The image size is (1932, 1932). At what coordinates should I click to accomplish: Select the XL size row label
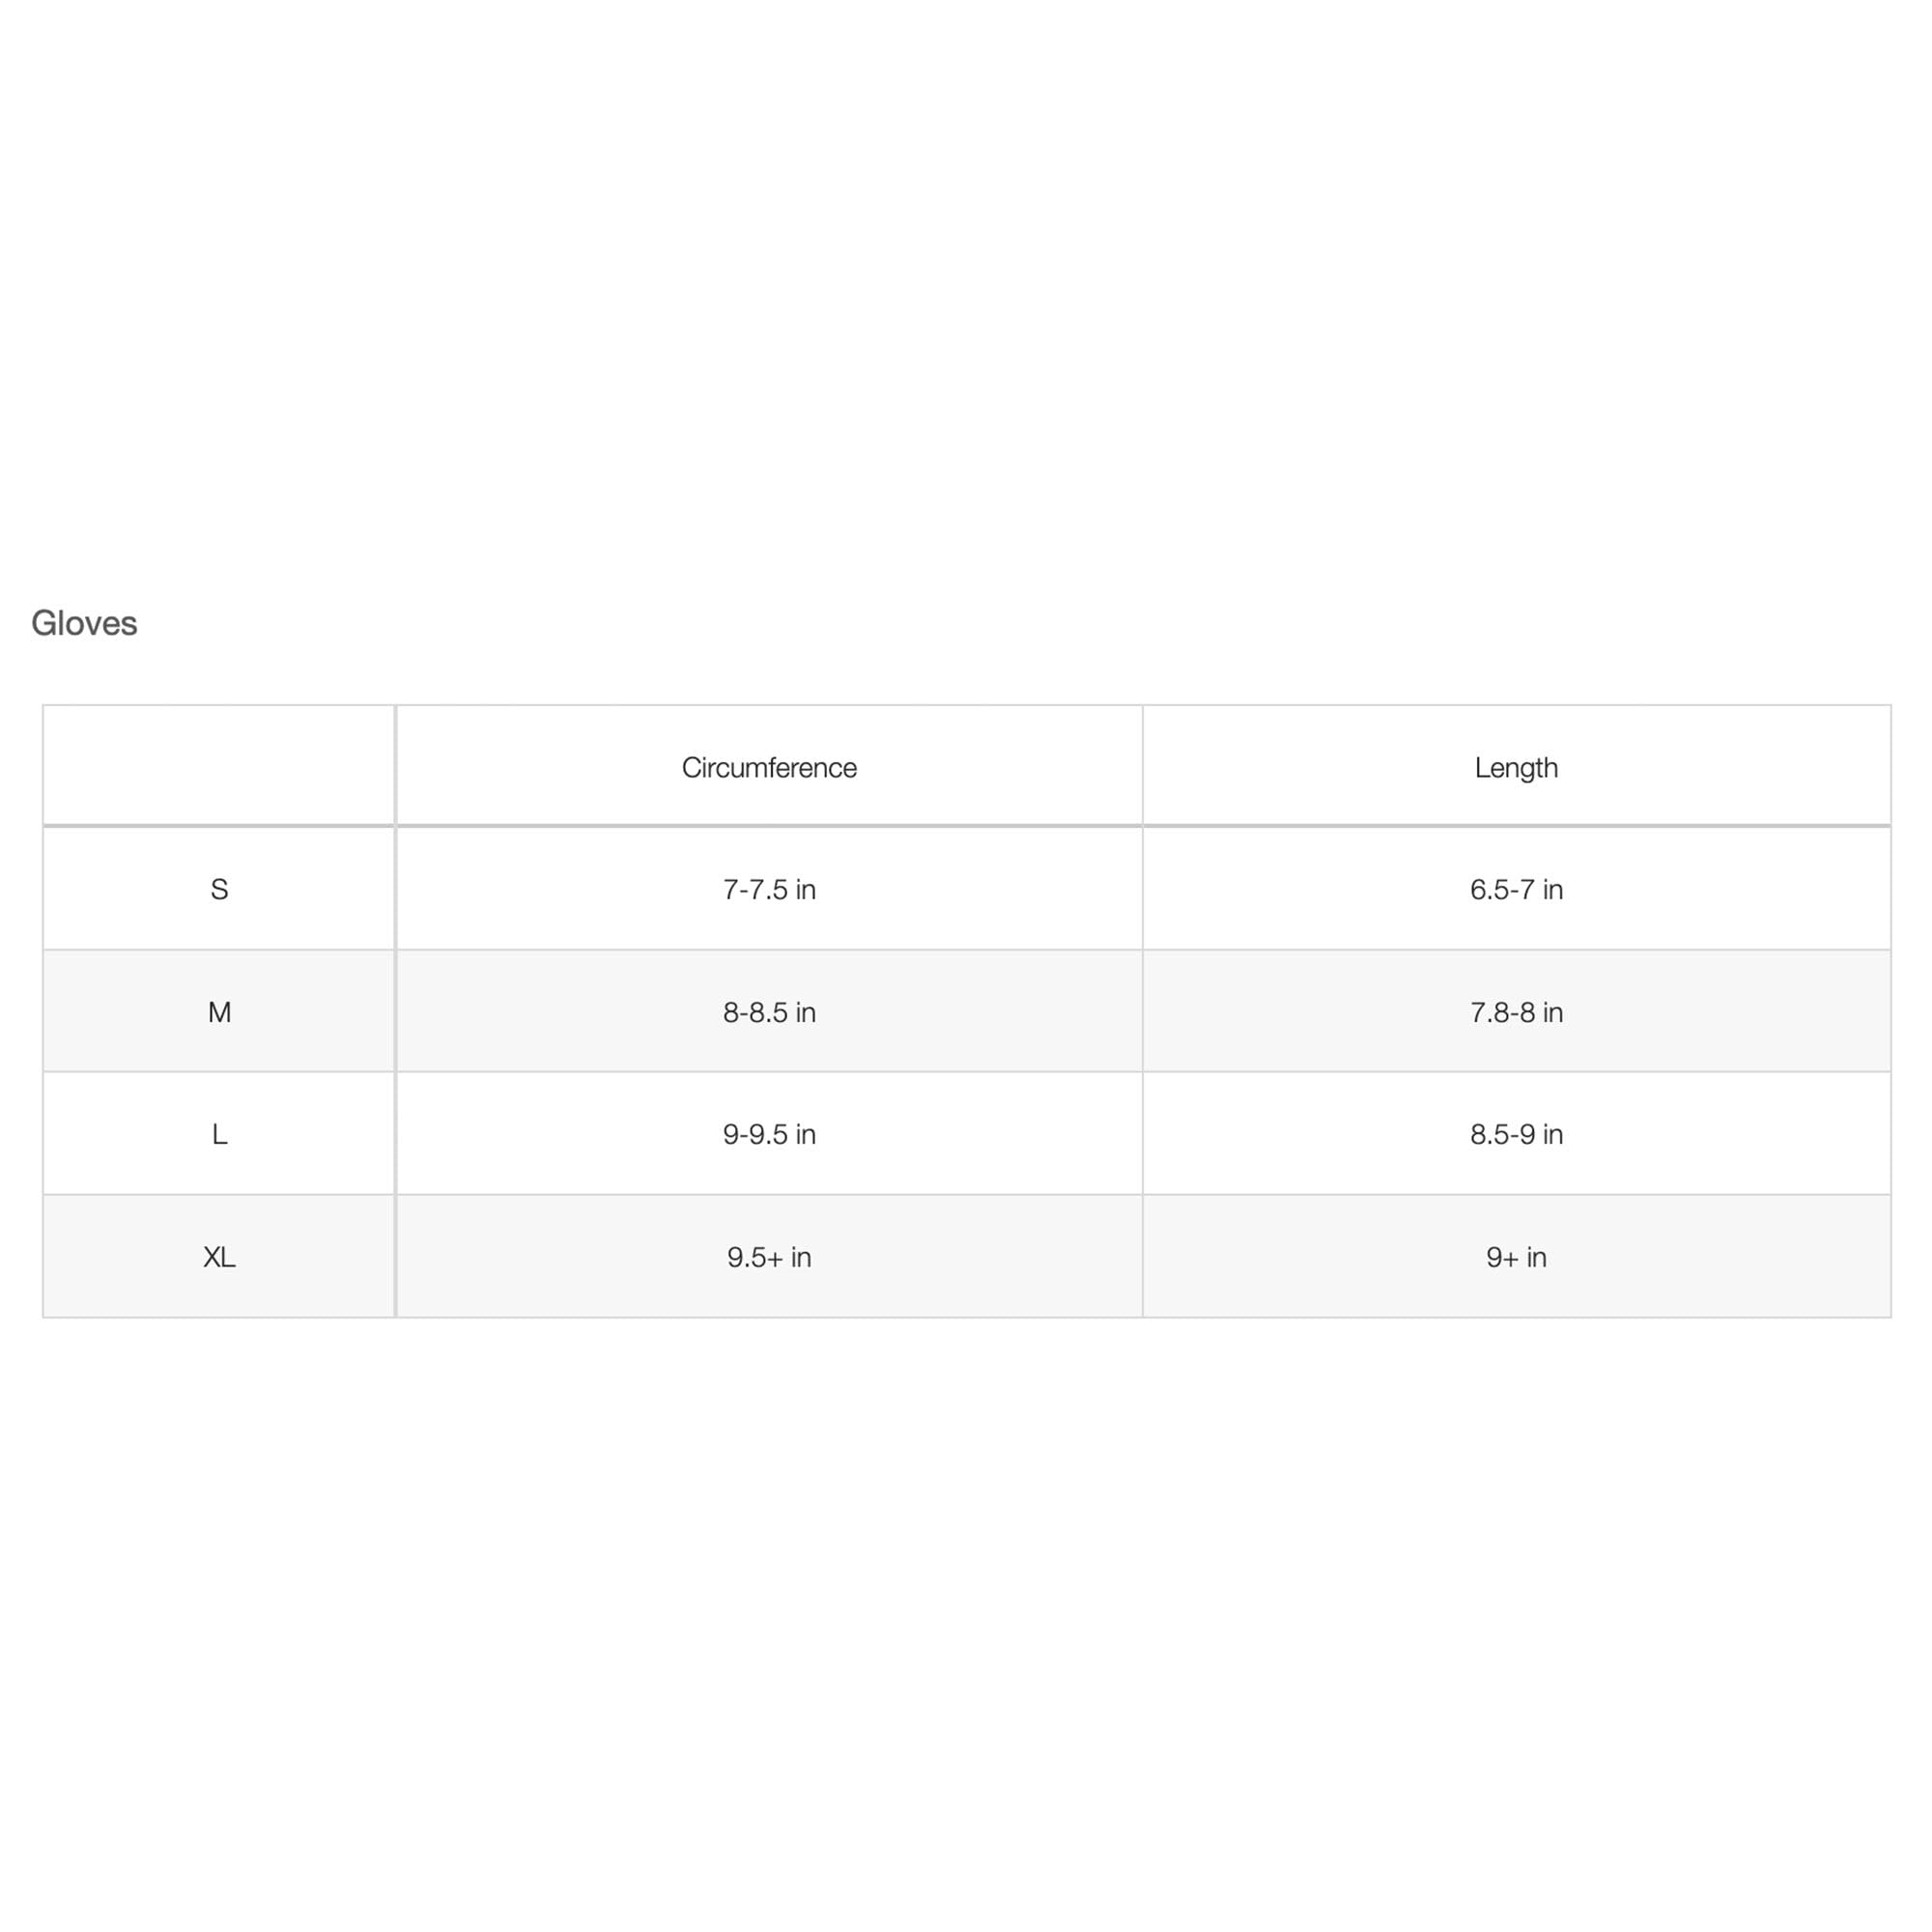[x=219, y=1257]
